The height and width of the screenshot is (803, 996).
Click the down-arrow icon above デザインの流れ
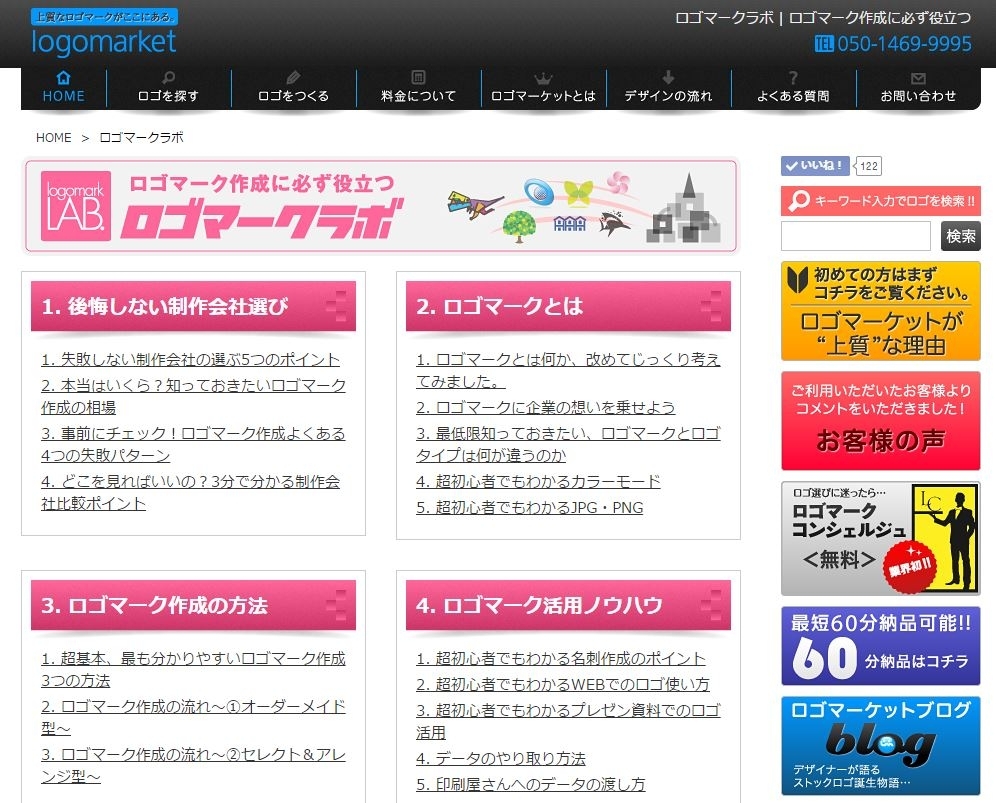pos(668,78)
